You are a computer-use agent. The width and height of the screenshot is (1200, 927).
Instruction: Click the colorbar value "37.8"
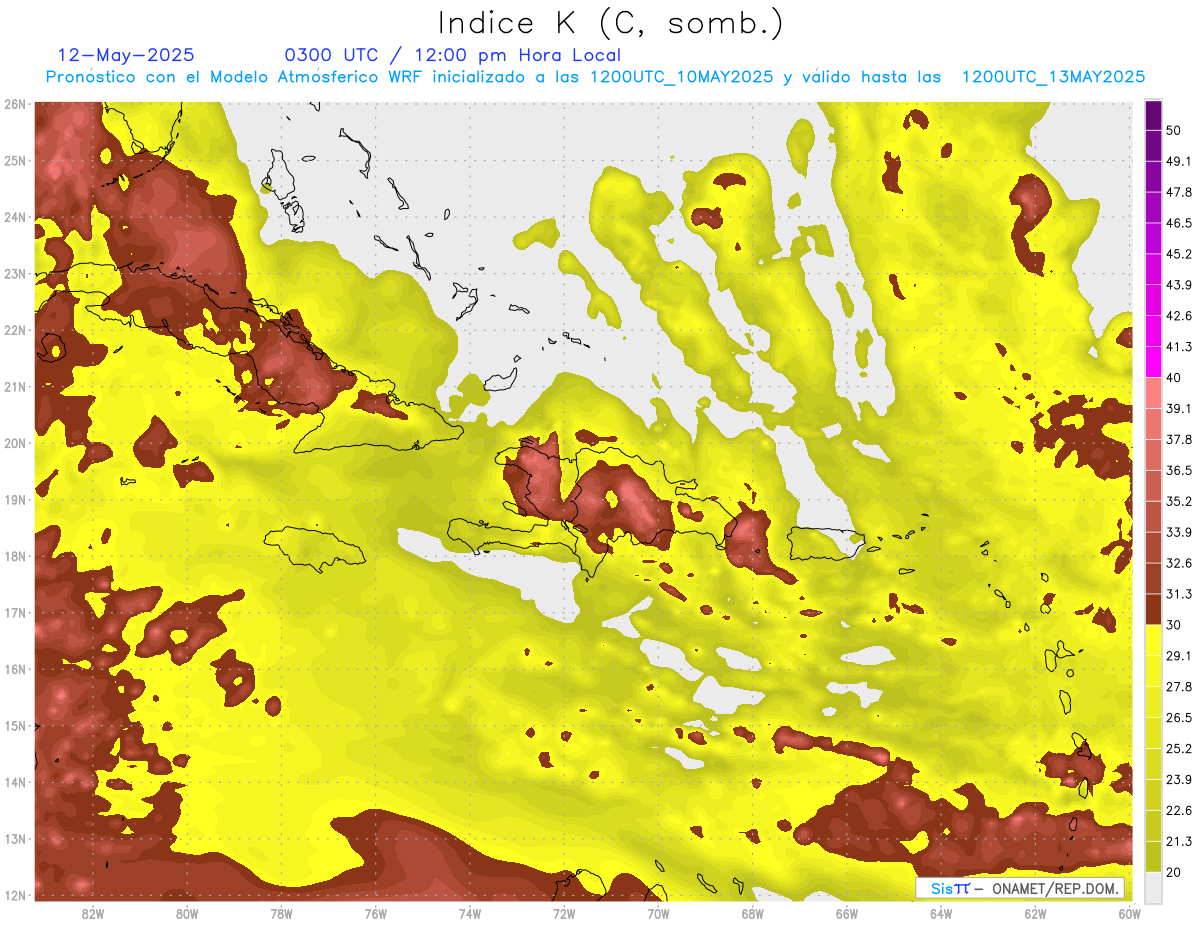click(x=1178, y=440)
